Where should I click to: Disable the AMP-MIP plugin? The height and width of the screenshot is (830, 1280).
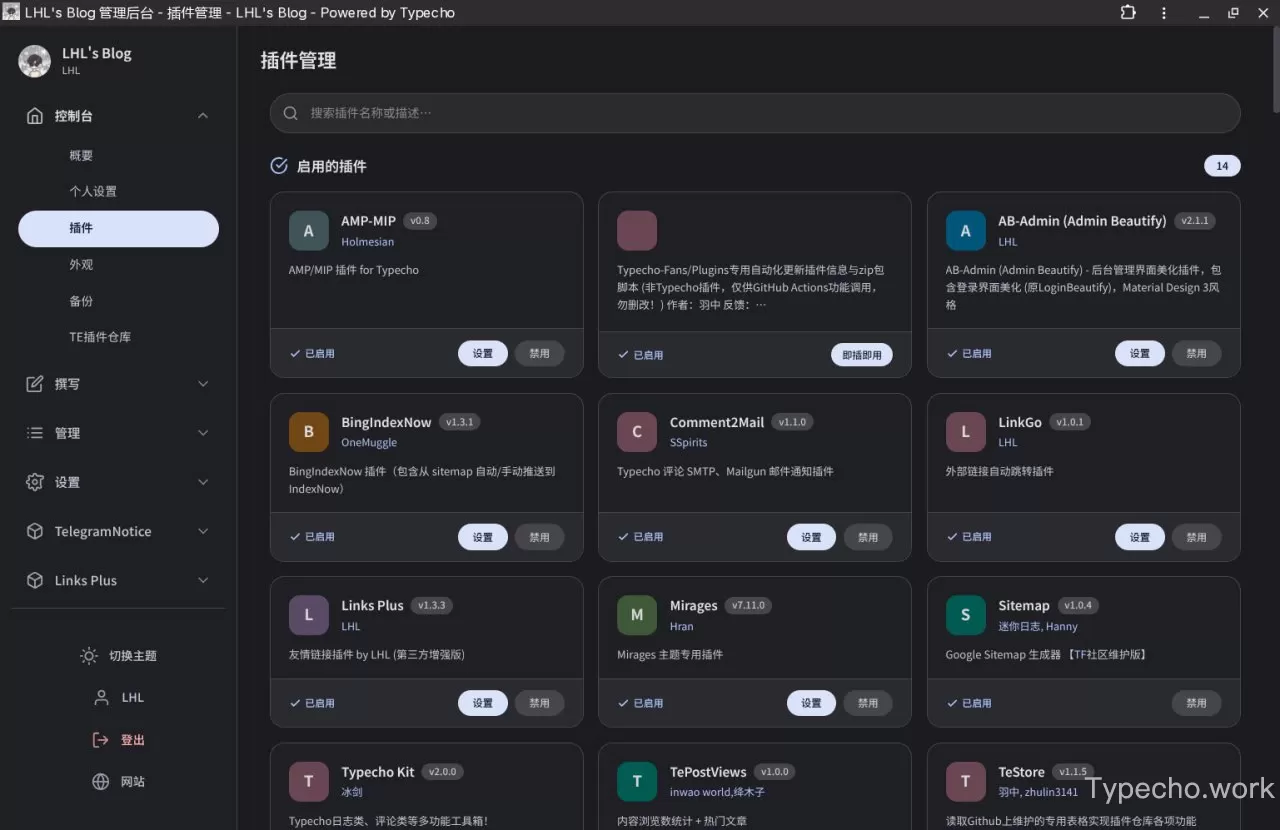539,353
